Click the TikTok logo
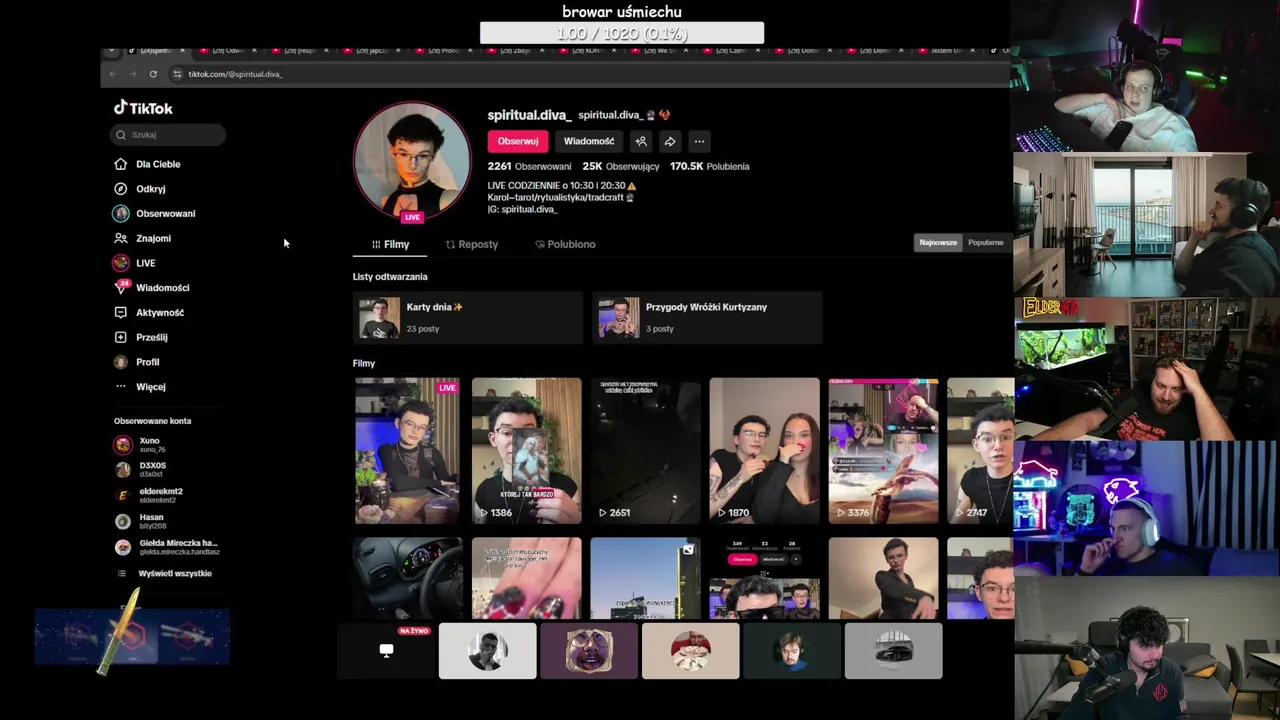Viewport: 1280px width, 720px height. click(143, 108)
